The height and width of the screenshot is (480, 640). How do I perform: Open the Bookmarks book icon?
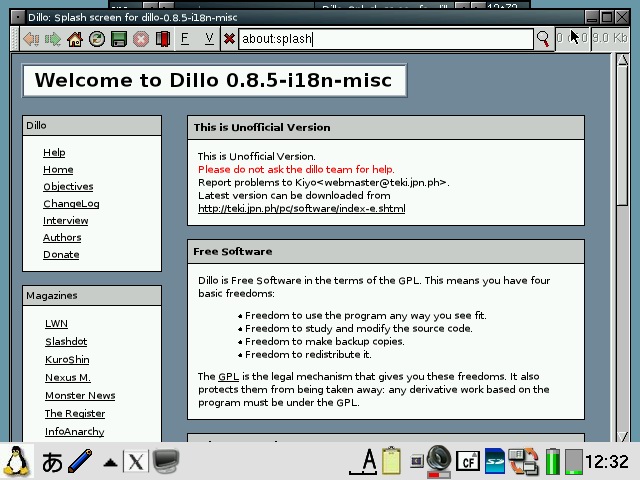(162, 39)
